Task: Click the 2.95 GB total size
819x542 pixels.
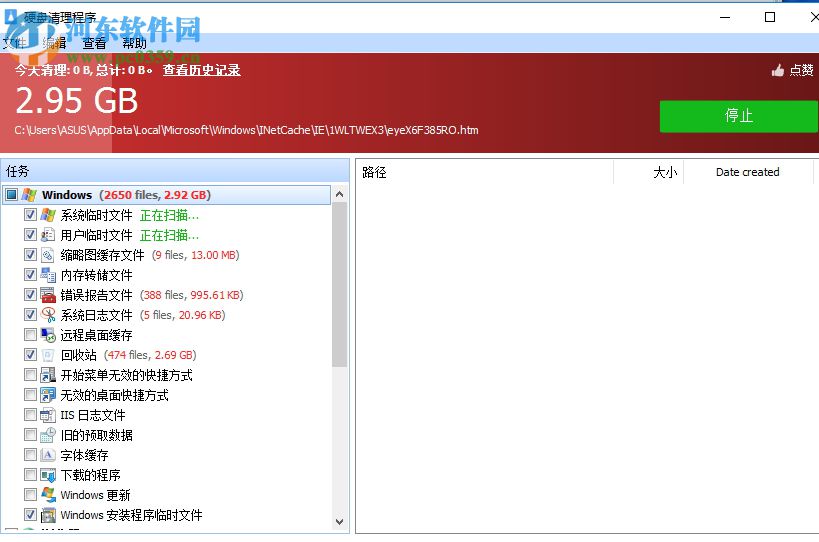Action: pos(77,101)
